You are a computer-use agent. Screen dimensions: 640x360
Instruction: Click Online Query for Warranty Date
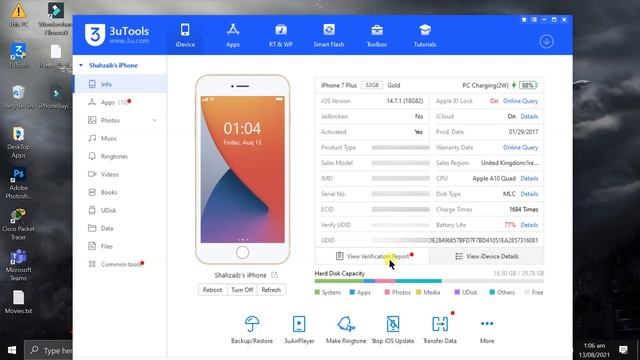click(x=520, y=147)
